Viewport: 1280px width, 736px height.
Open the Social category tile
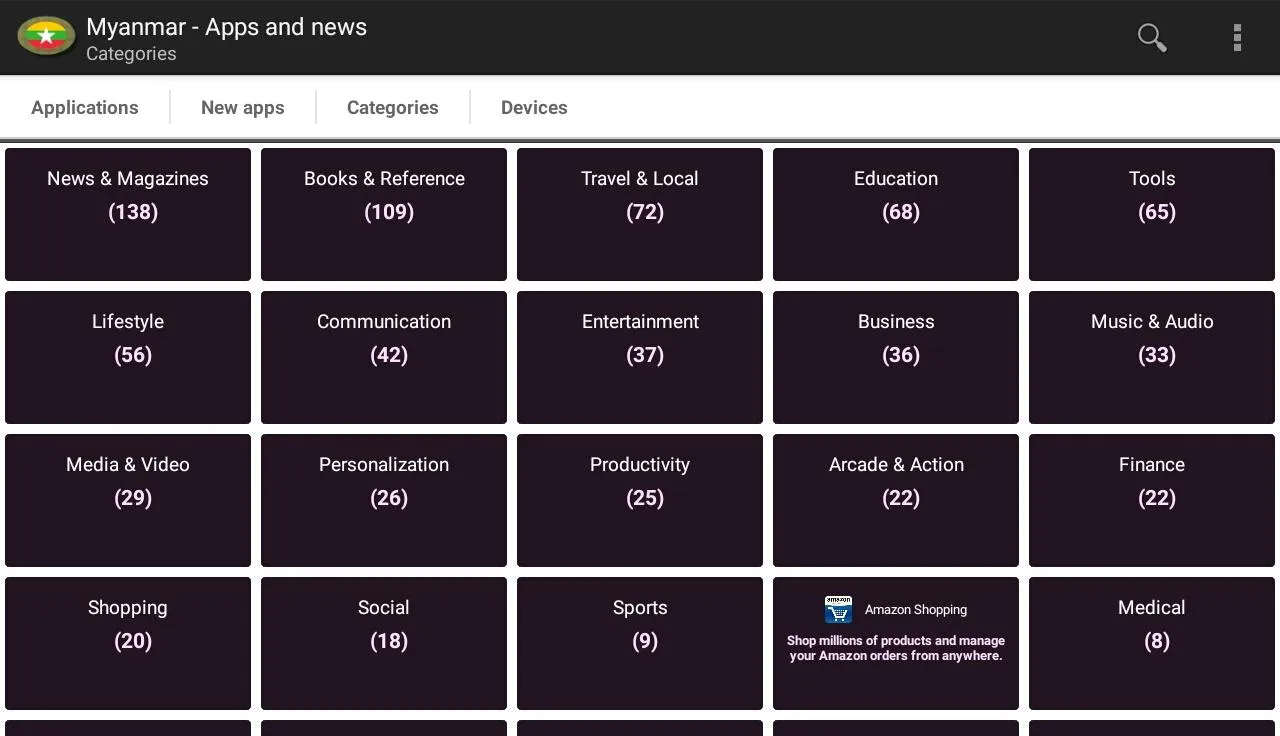[384, 643]
